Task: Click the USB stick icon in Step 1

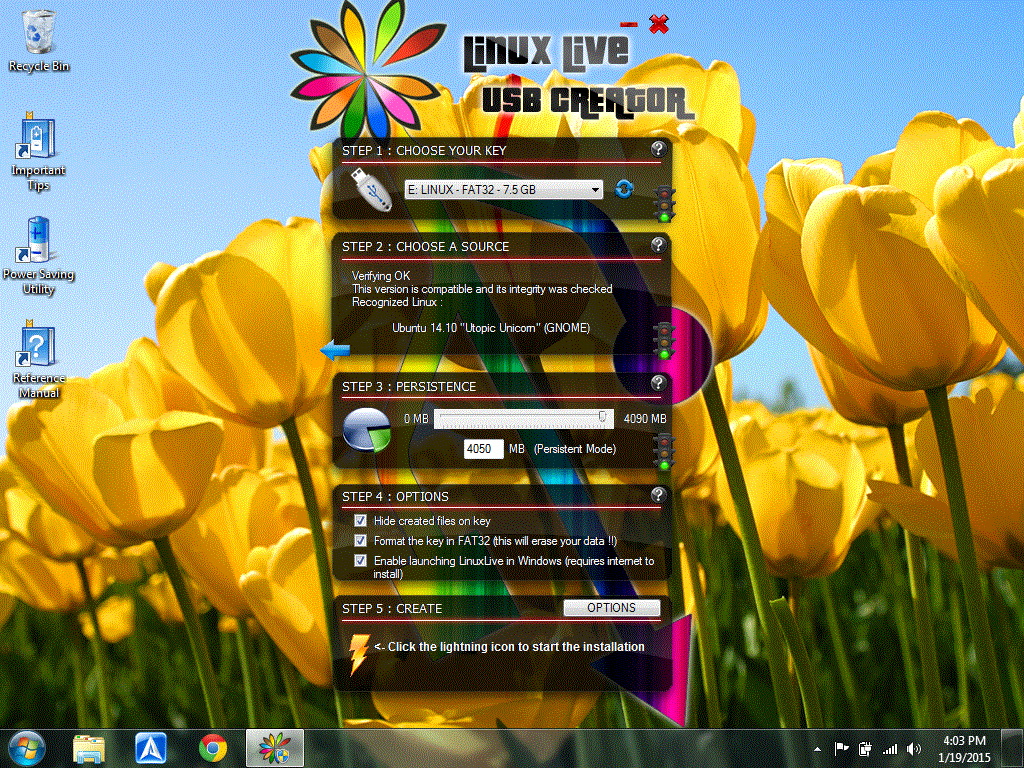Action: (x=371, y=189)
